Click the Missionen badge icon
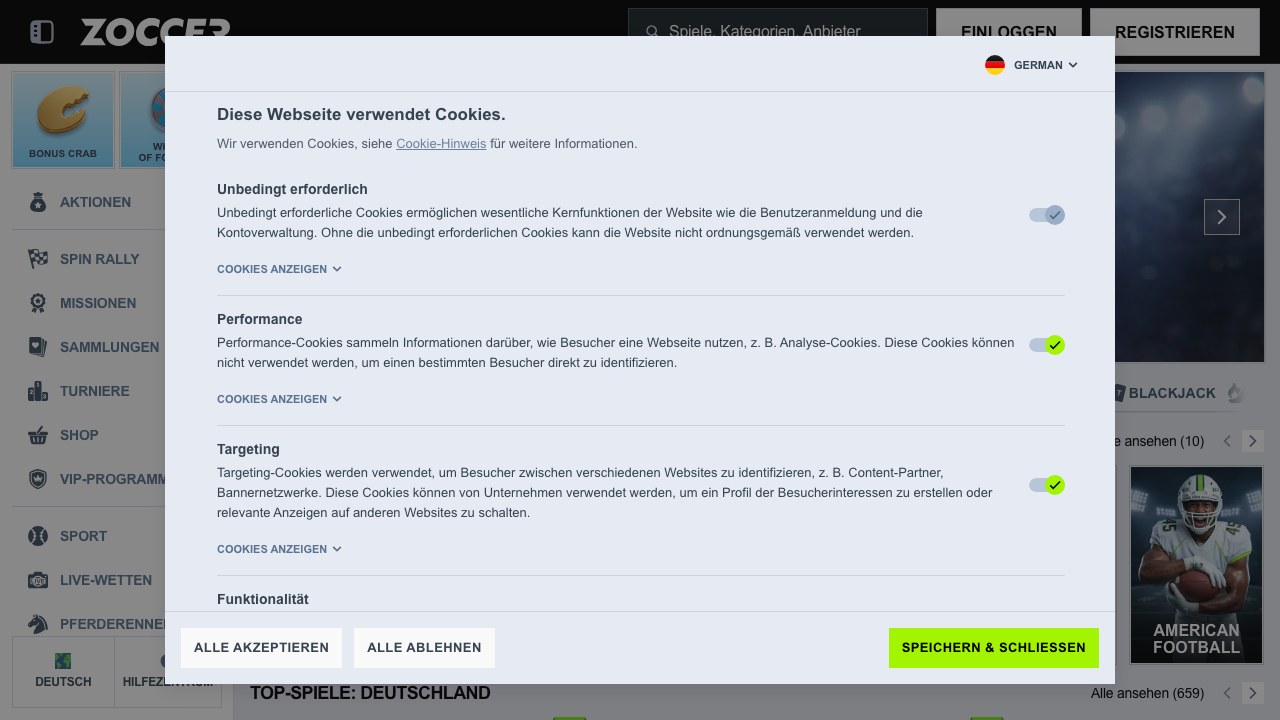The height and width of the screenshot is (720, 1280). [38, 303]
